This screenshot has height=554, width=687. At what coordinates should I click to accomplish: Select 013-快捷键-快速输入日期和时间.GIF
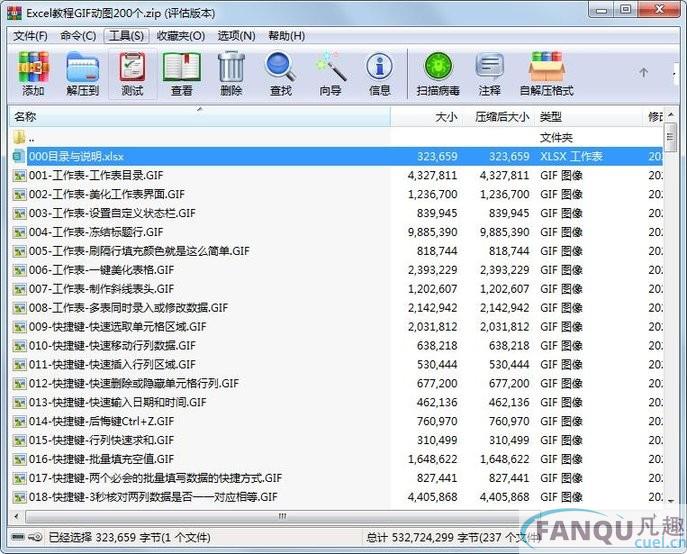tap(117, 402)
